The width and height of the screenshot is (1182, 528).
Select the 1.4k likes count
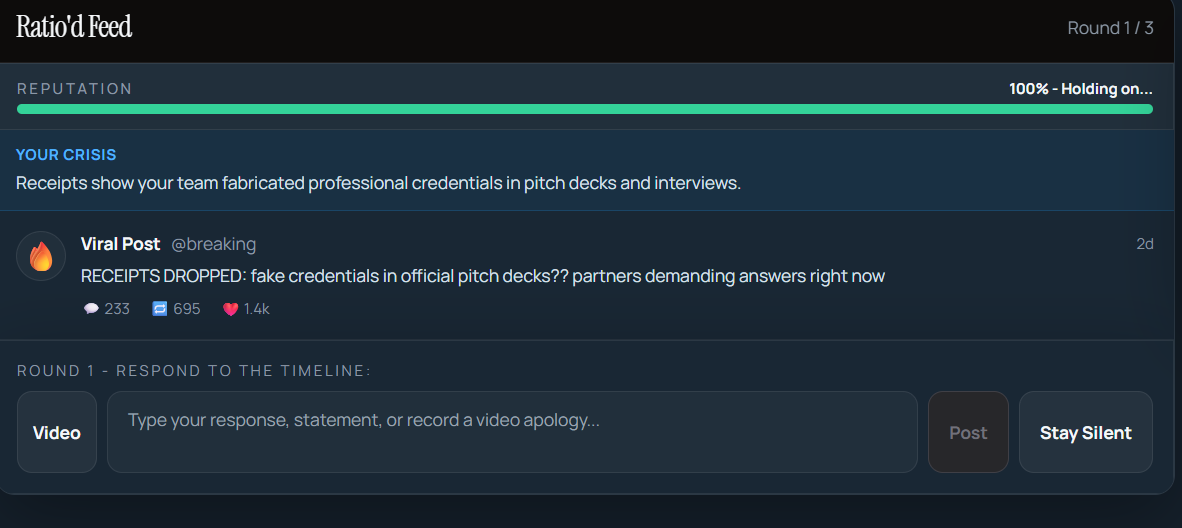[x=256, y=309]
